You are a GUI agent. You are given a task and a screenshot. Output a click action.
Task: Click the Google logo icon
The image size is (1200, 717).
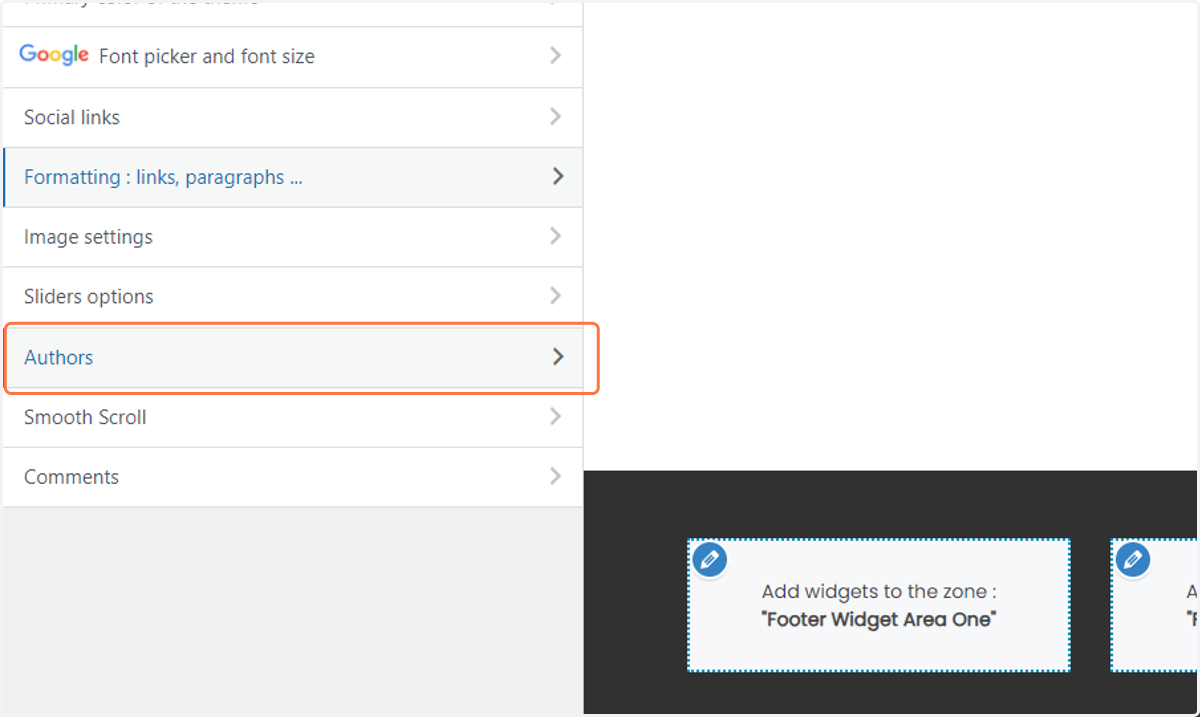click(54, 55)
